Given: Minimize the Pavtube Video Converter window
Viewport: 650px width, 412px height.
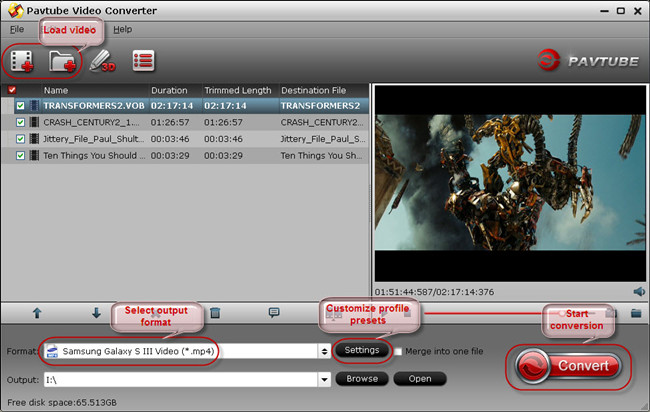Looking at the screenshot, I should [605, 11].
